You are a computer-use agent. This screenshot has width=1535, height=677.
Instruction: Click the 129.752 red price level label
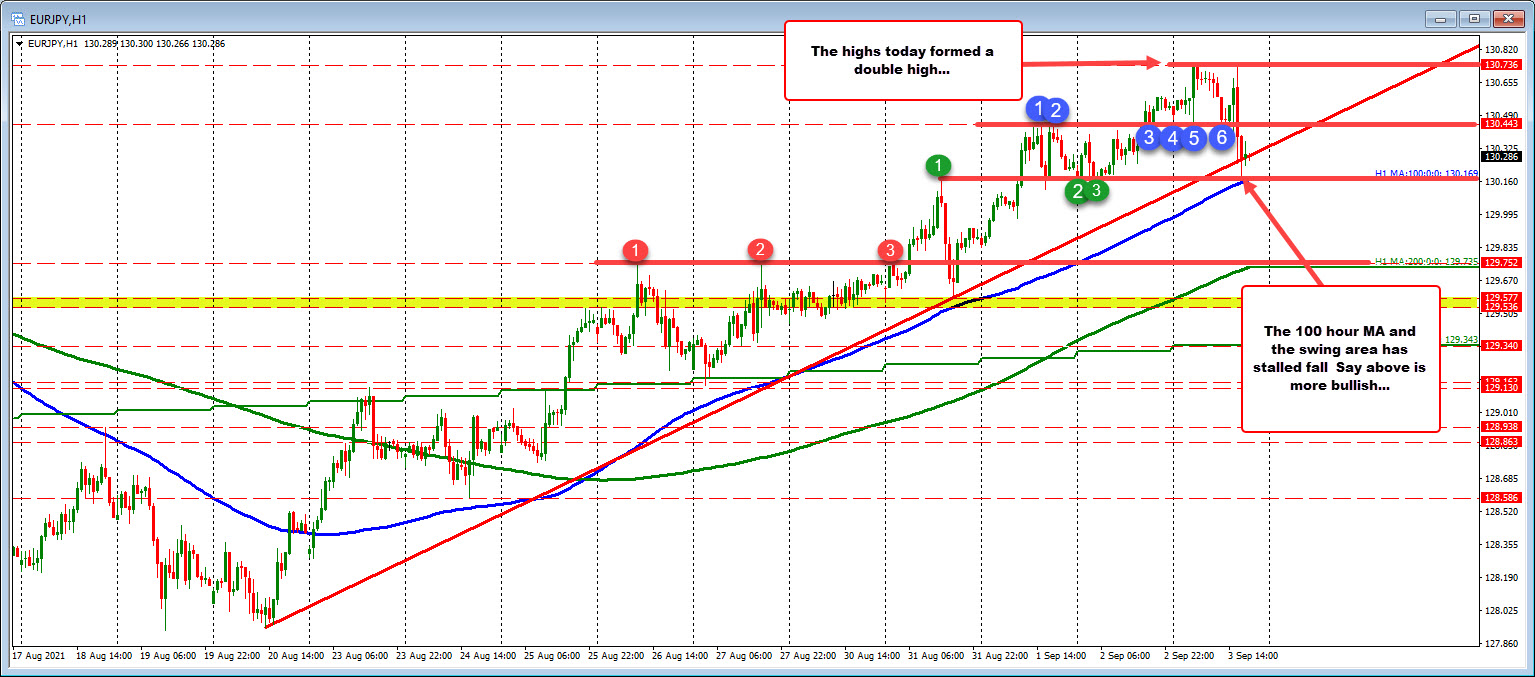[x=1503, y=263]
